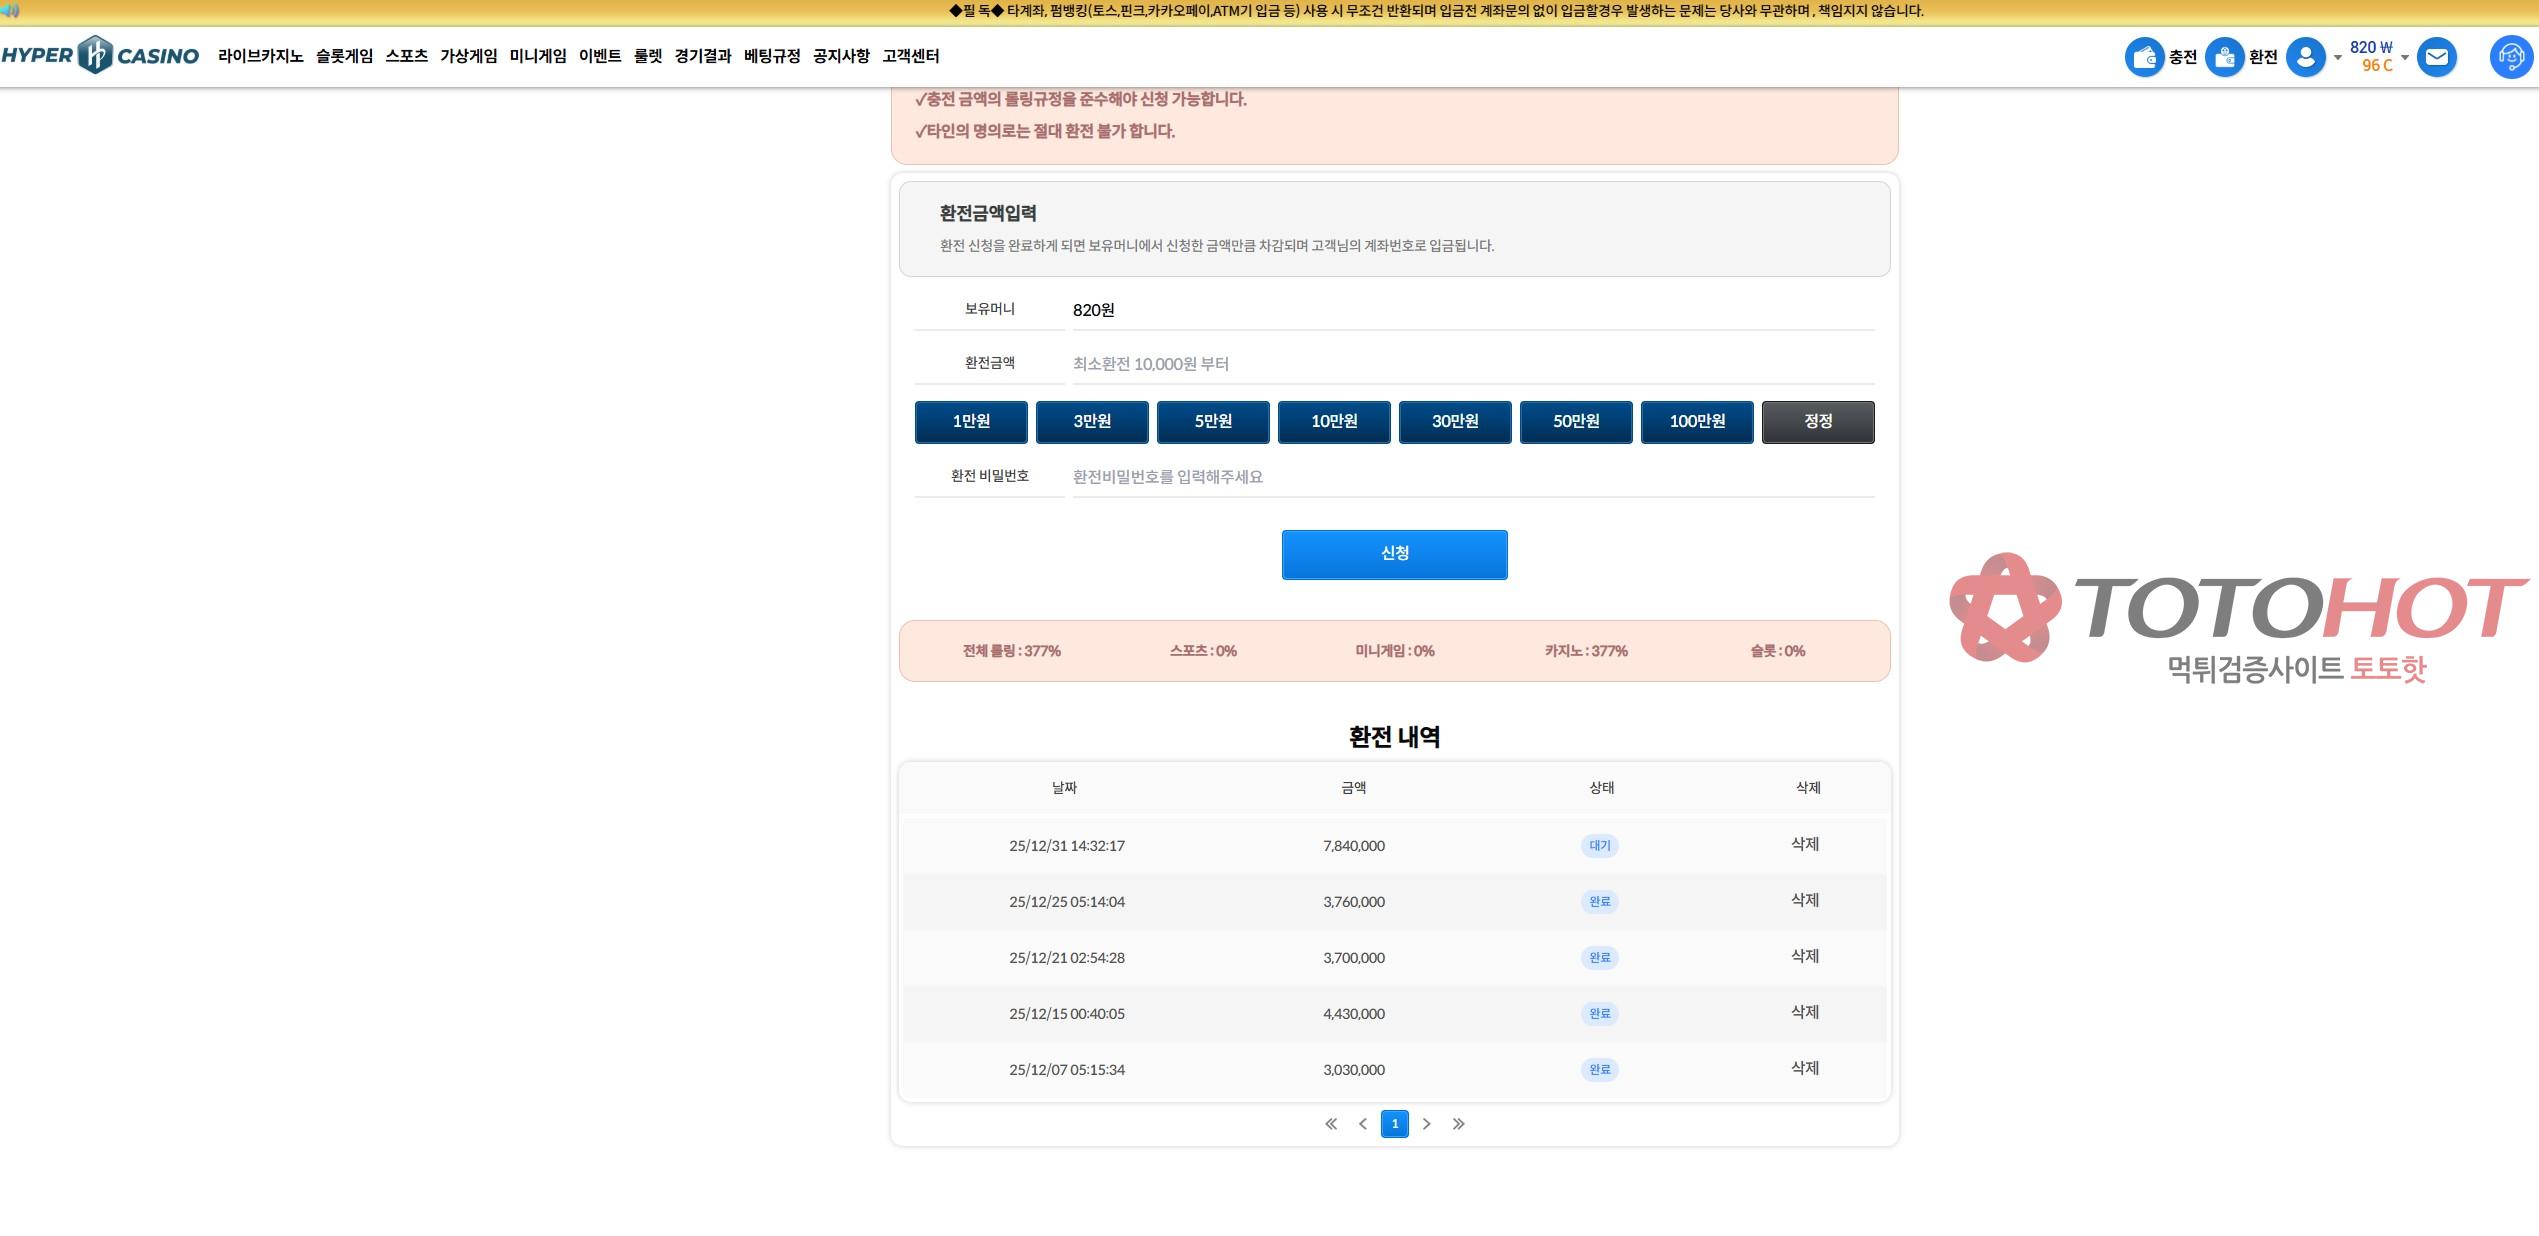This screenshot has width=2539, height=1236.
Task: Select page 1 in pagination
Action: tap(1394, 1124)
